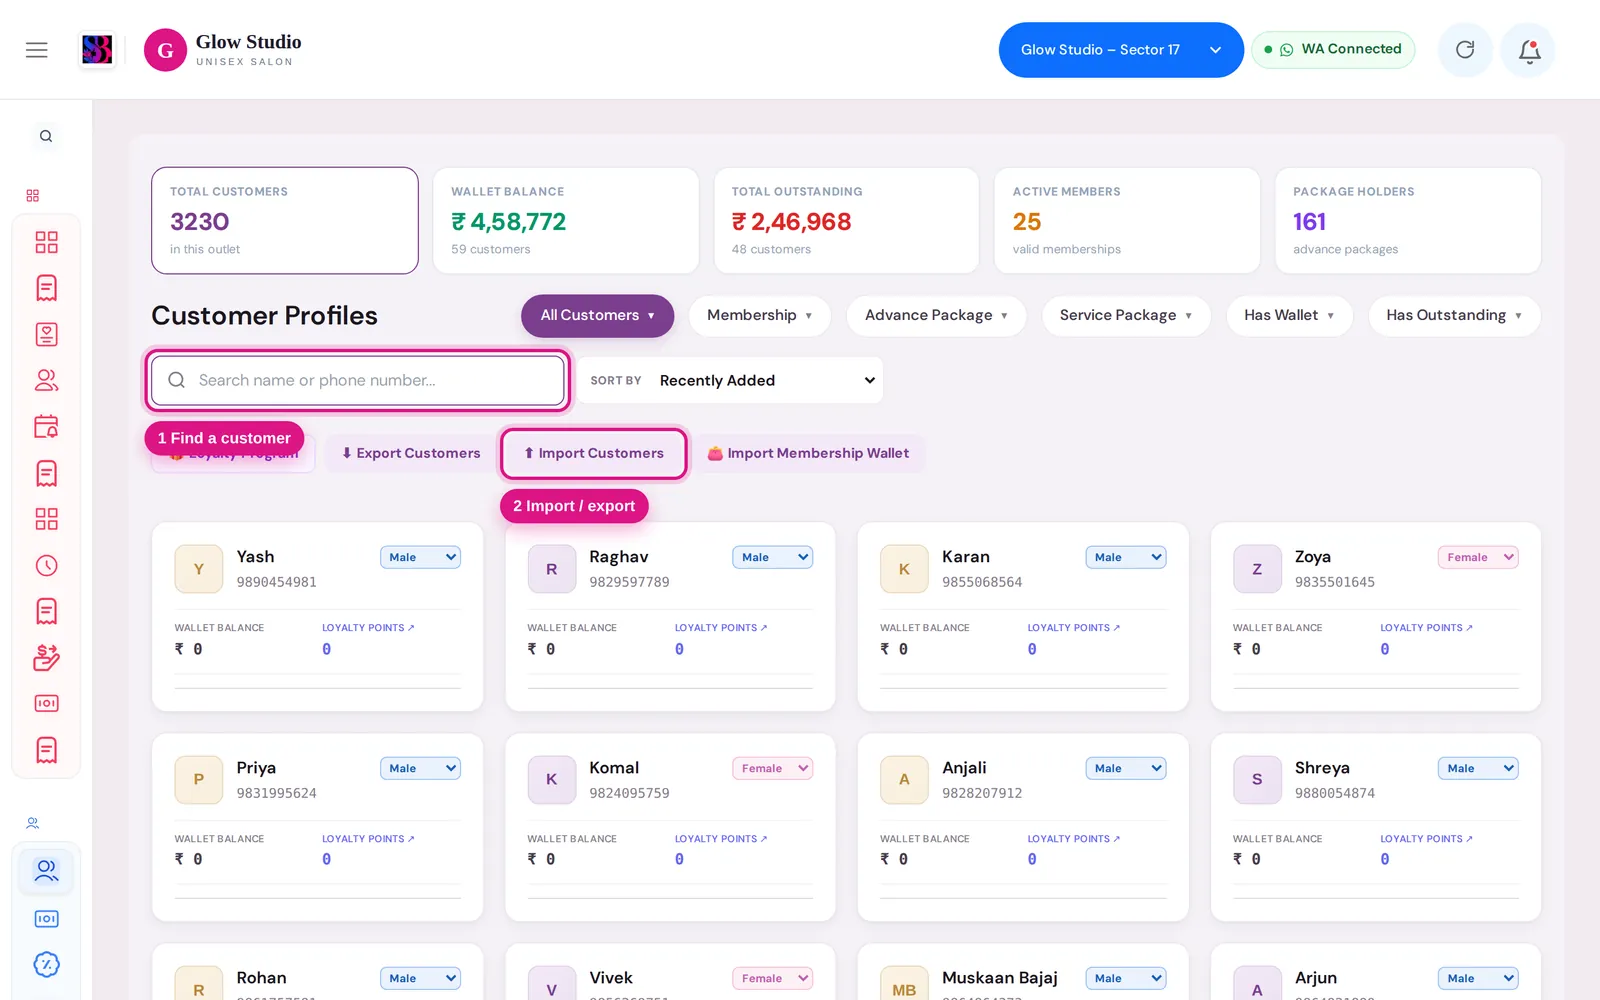Open Karan's Male gender dropdown
This screenshot has height=1000, width=1600.
pyautogui.click(x=1125, y=558)
